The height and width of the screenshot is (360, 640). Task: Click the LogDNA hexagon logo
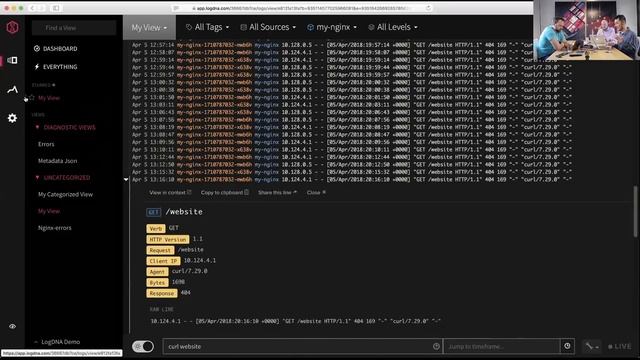click(12, 27)
